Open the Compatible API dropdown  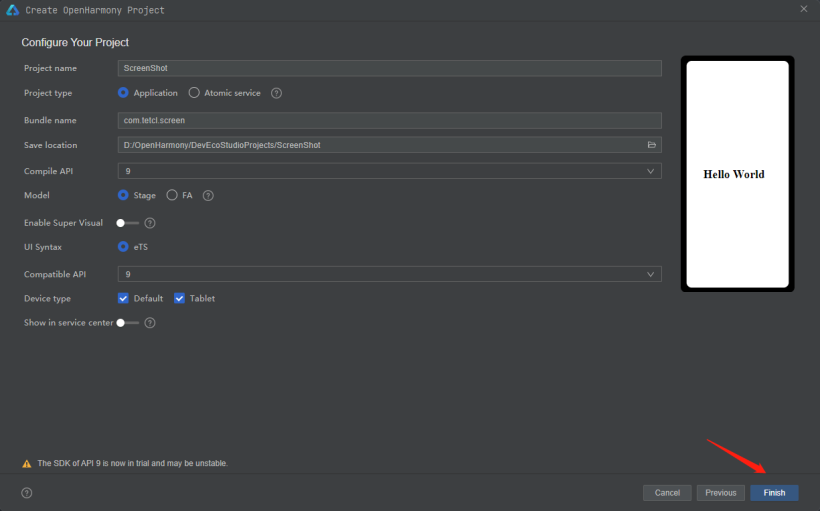tap(651, 274)
